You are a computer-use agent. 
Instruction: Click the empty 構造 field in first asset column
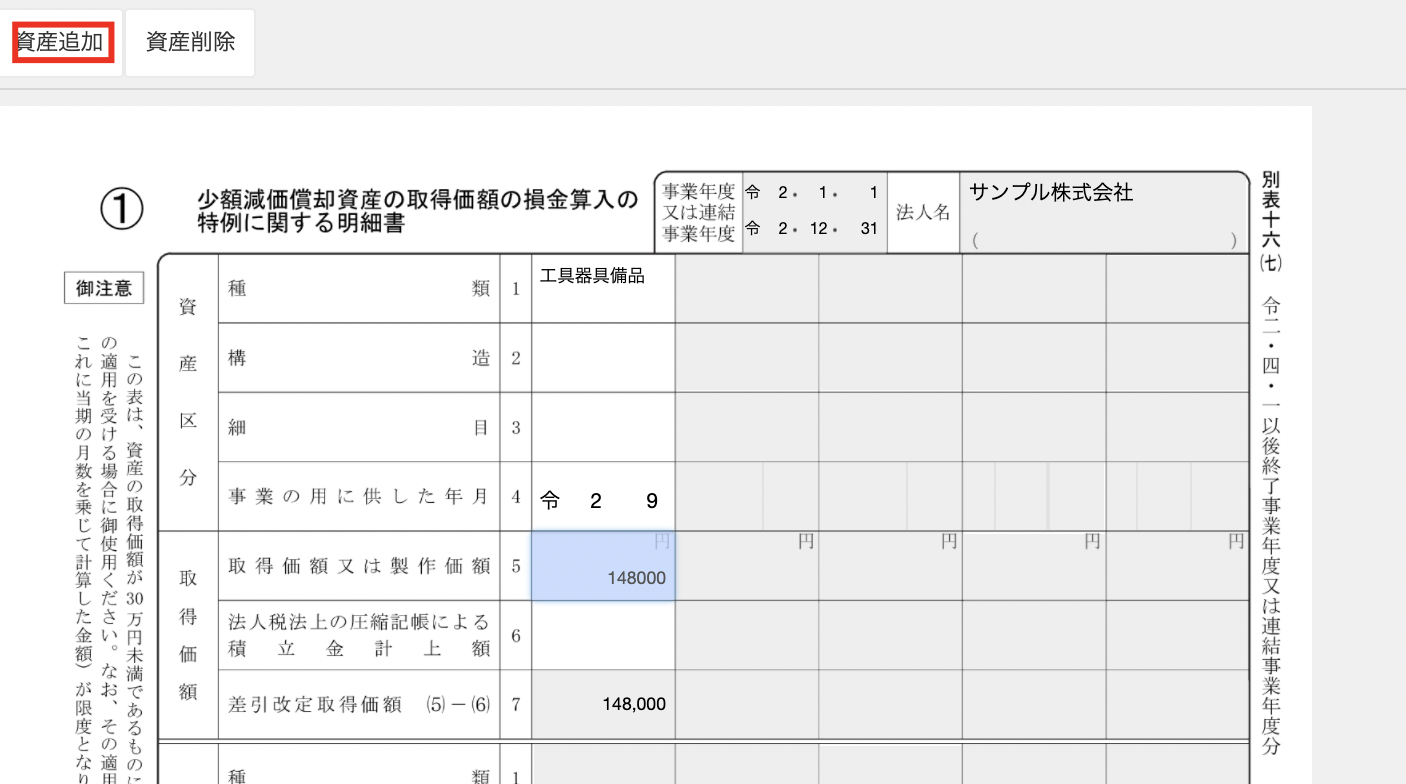[602, 358]
